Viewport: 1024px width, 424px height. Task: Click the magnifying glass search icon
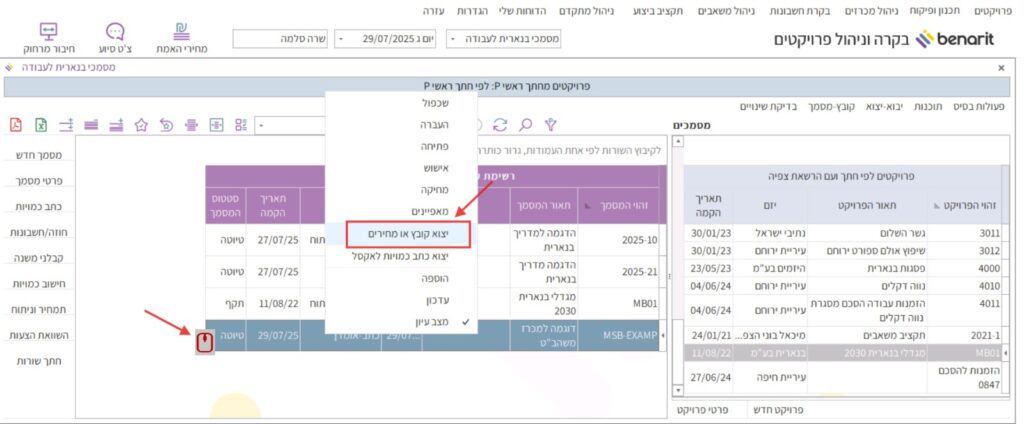pyautogui.click(x=525, y=125)
